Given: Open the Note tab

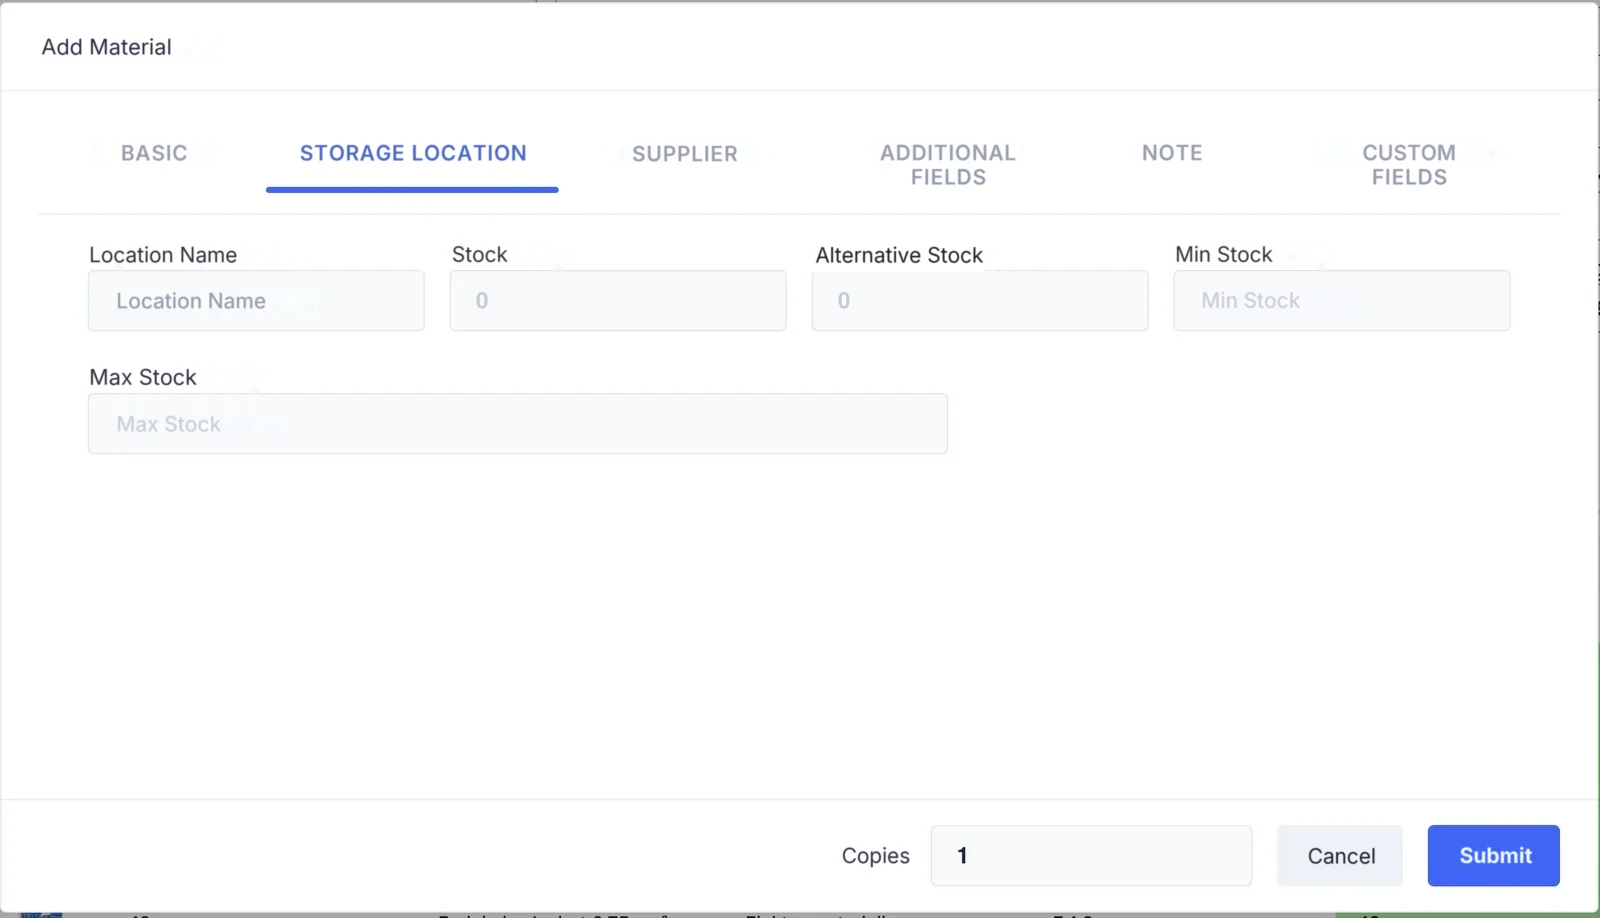Looking at the screenshot, I should (1172, 153).
